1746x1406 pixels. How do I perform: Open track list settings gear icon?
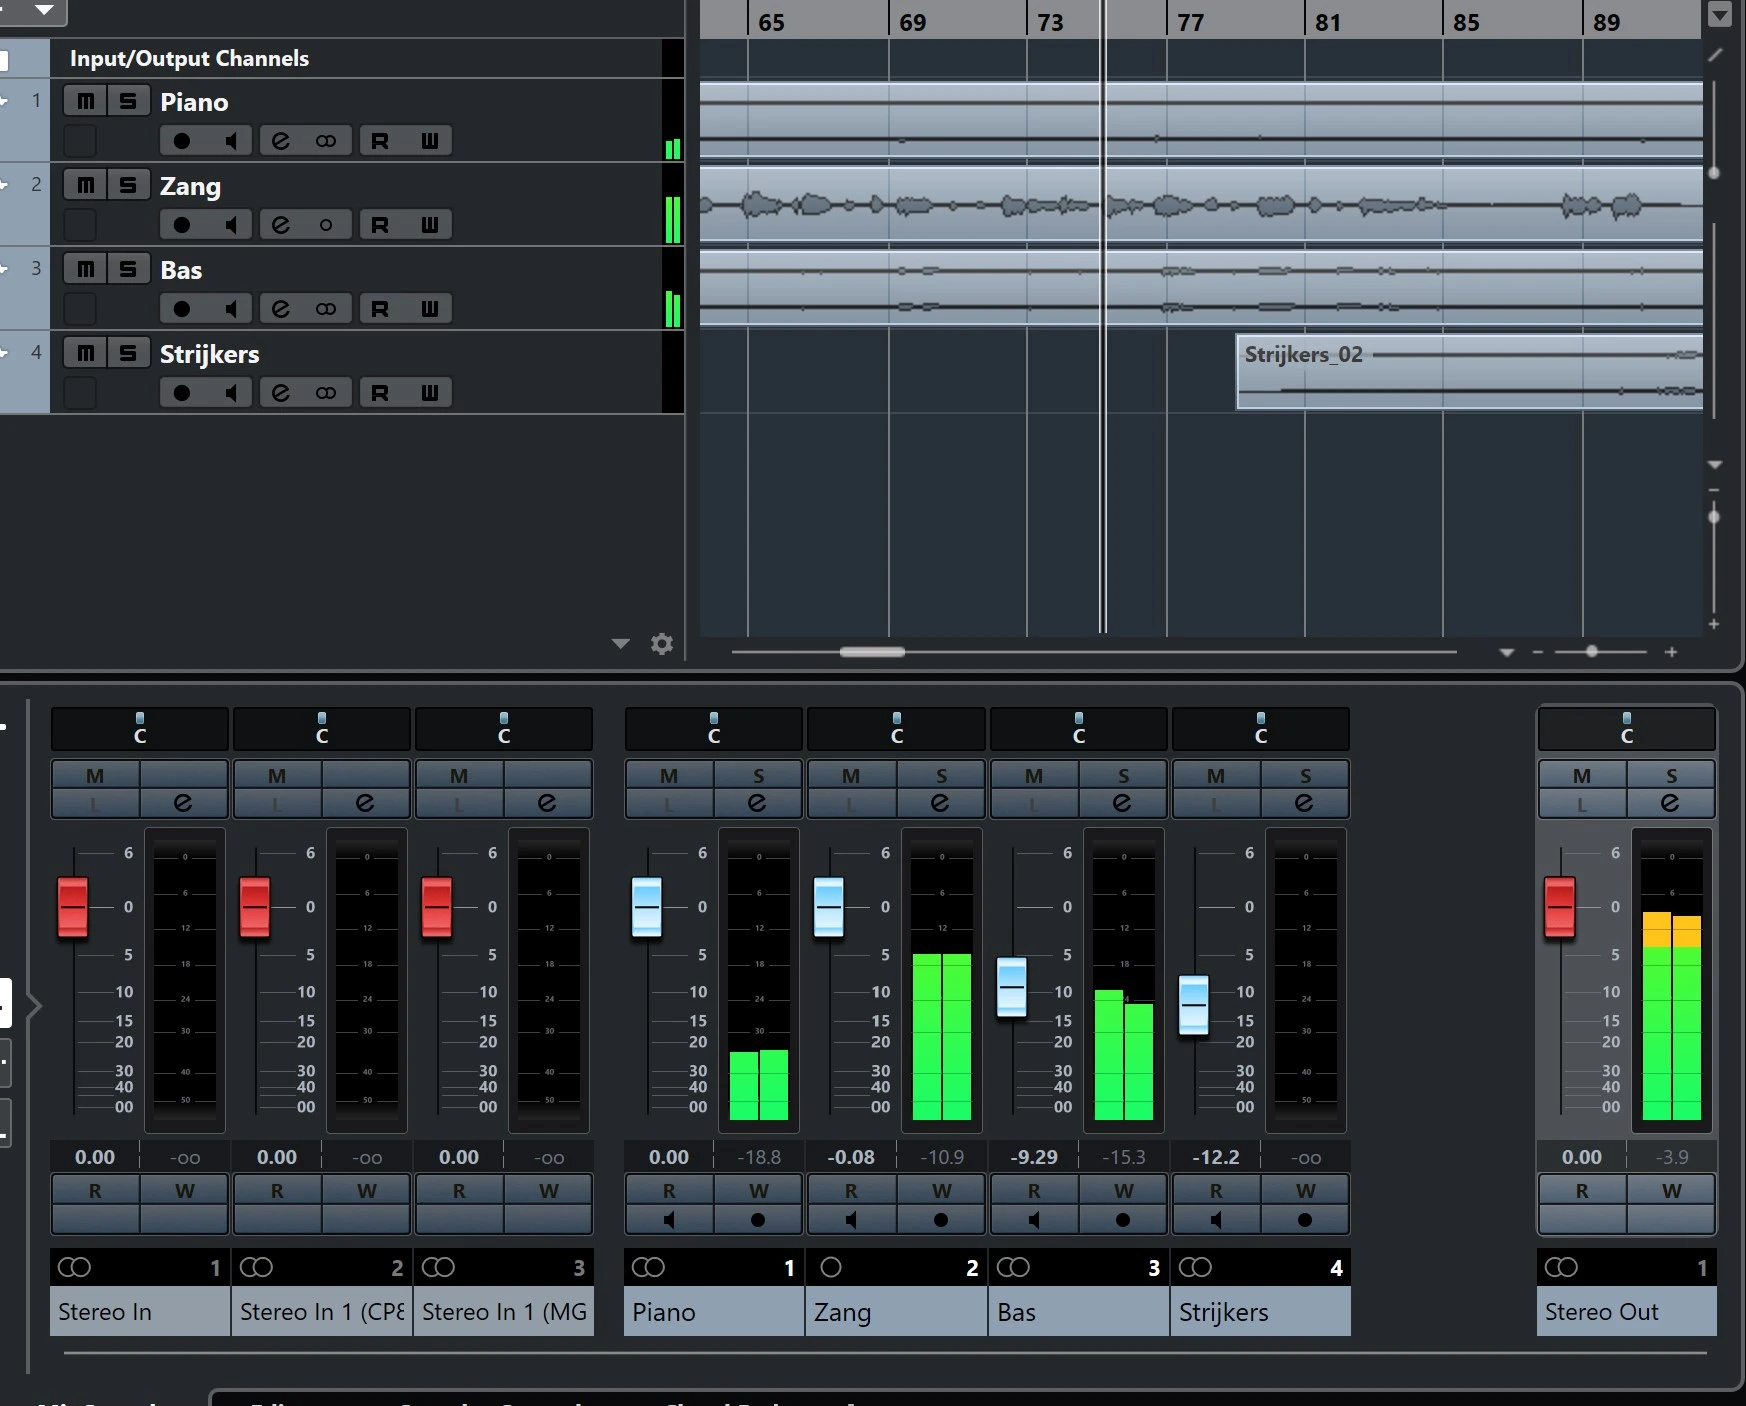click(x=662, y=644)
